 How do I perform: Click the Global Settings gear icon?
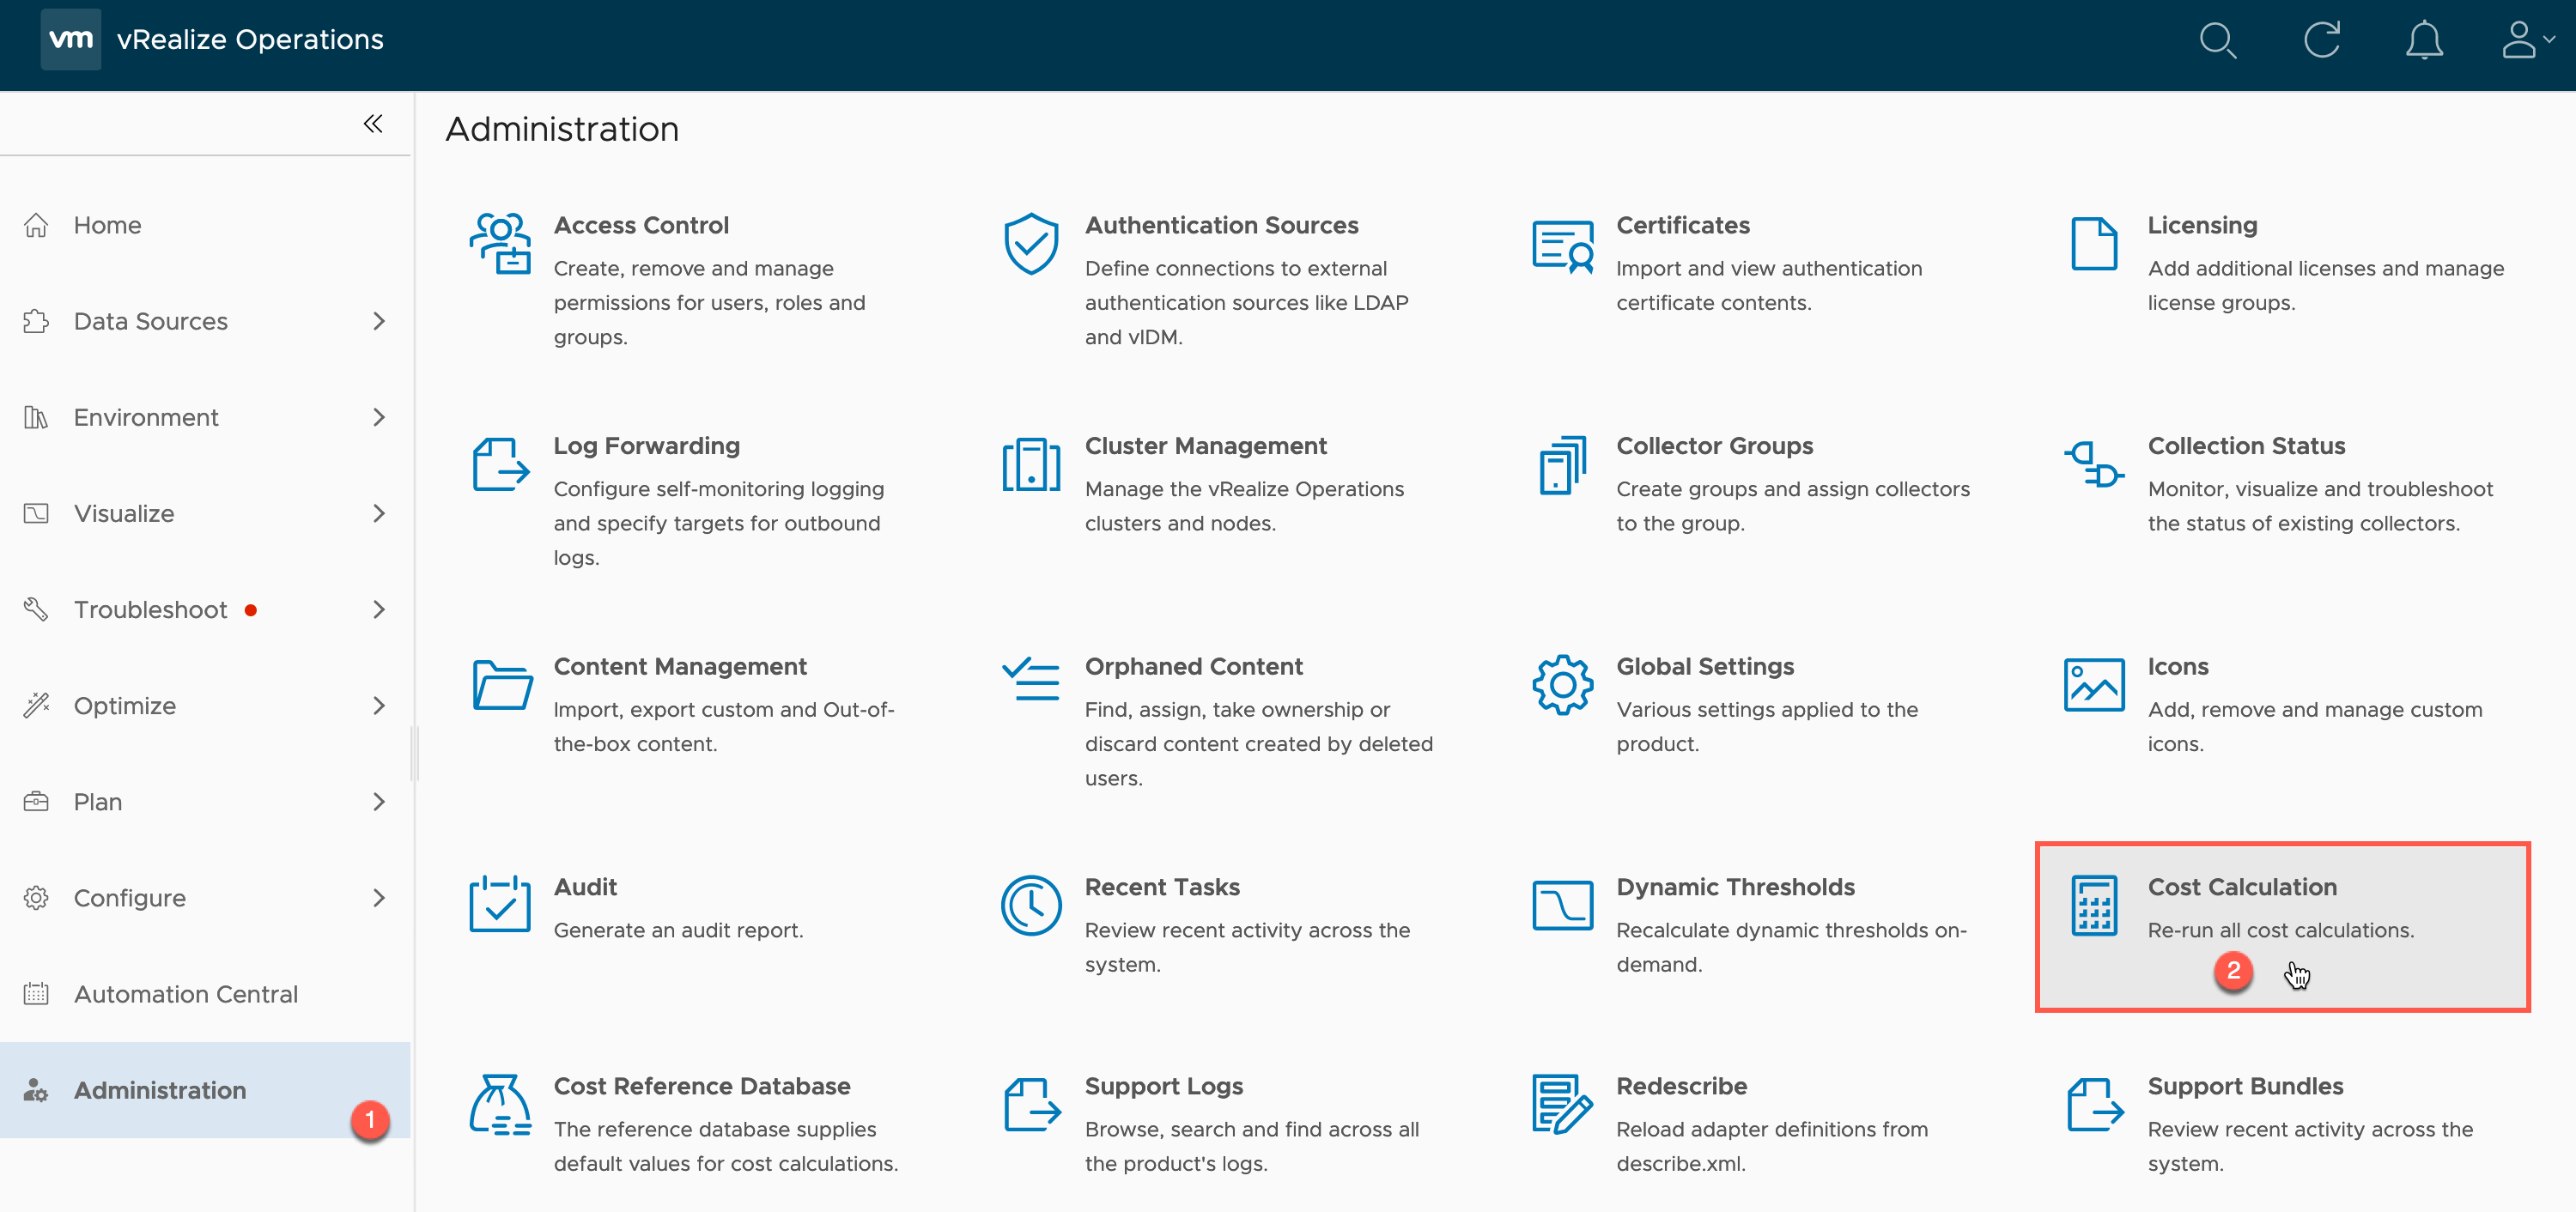pyautogui.click(x=1562, y=686)
